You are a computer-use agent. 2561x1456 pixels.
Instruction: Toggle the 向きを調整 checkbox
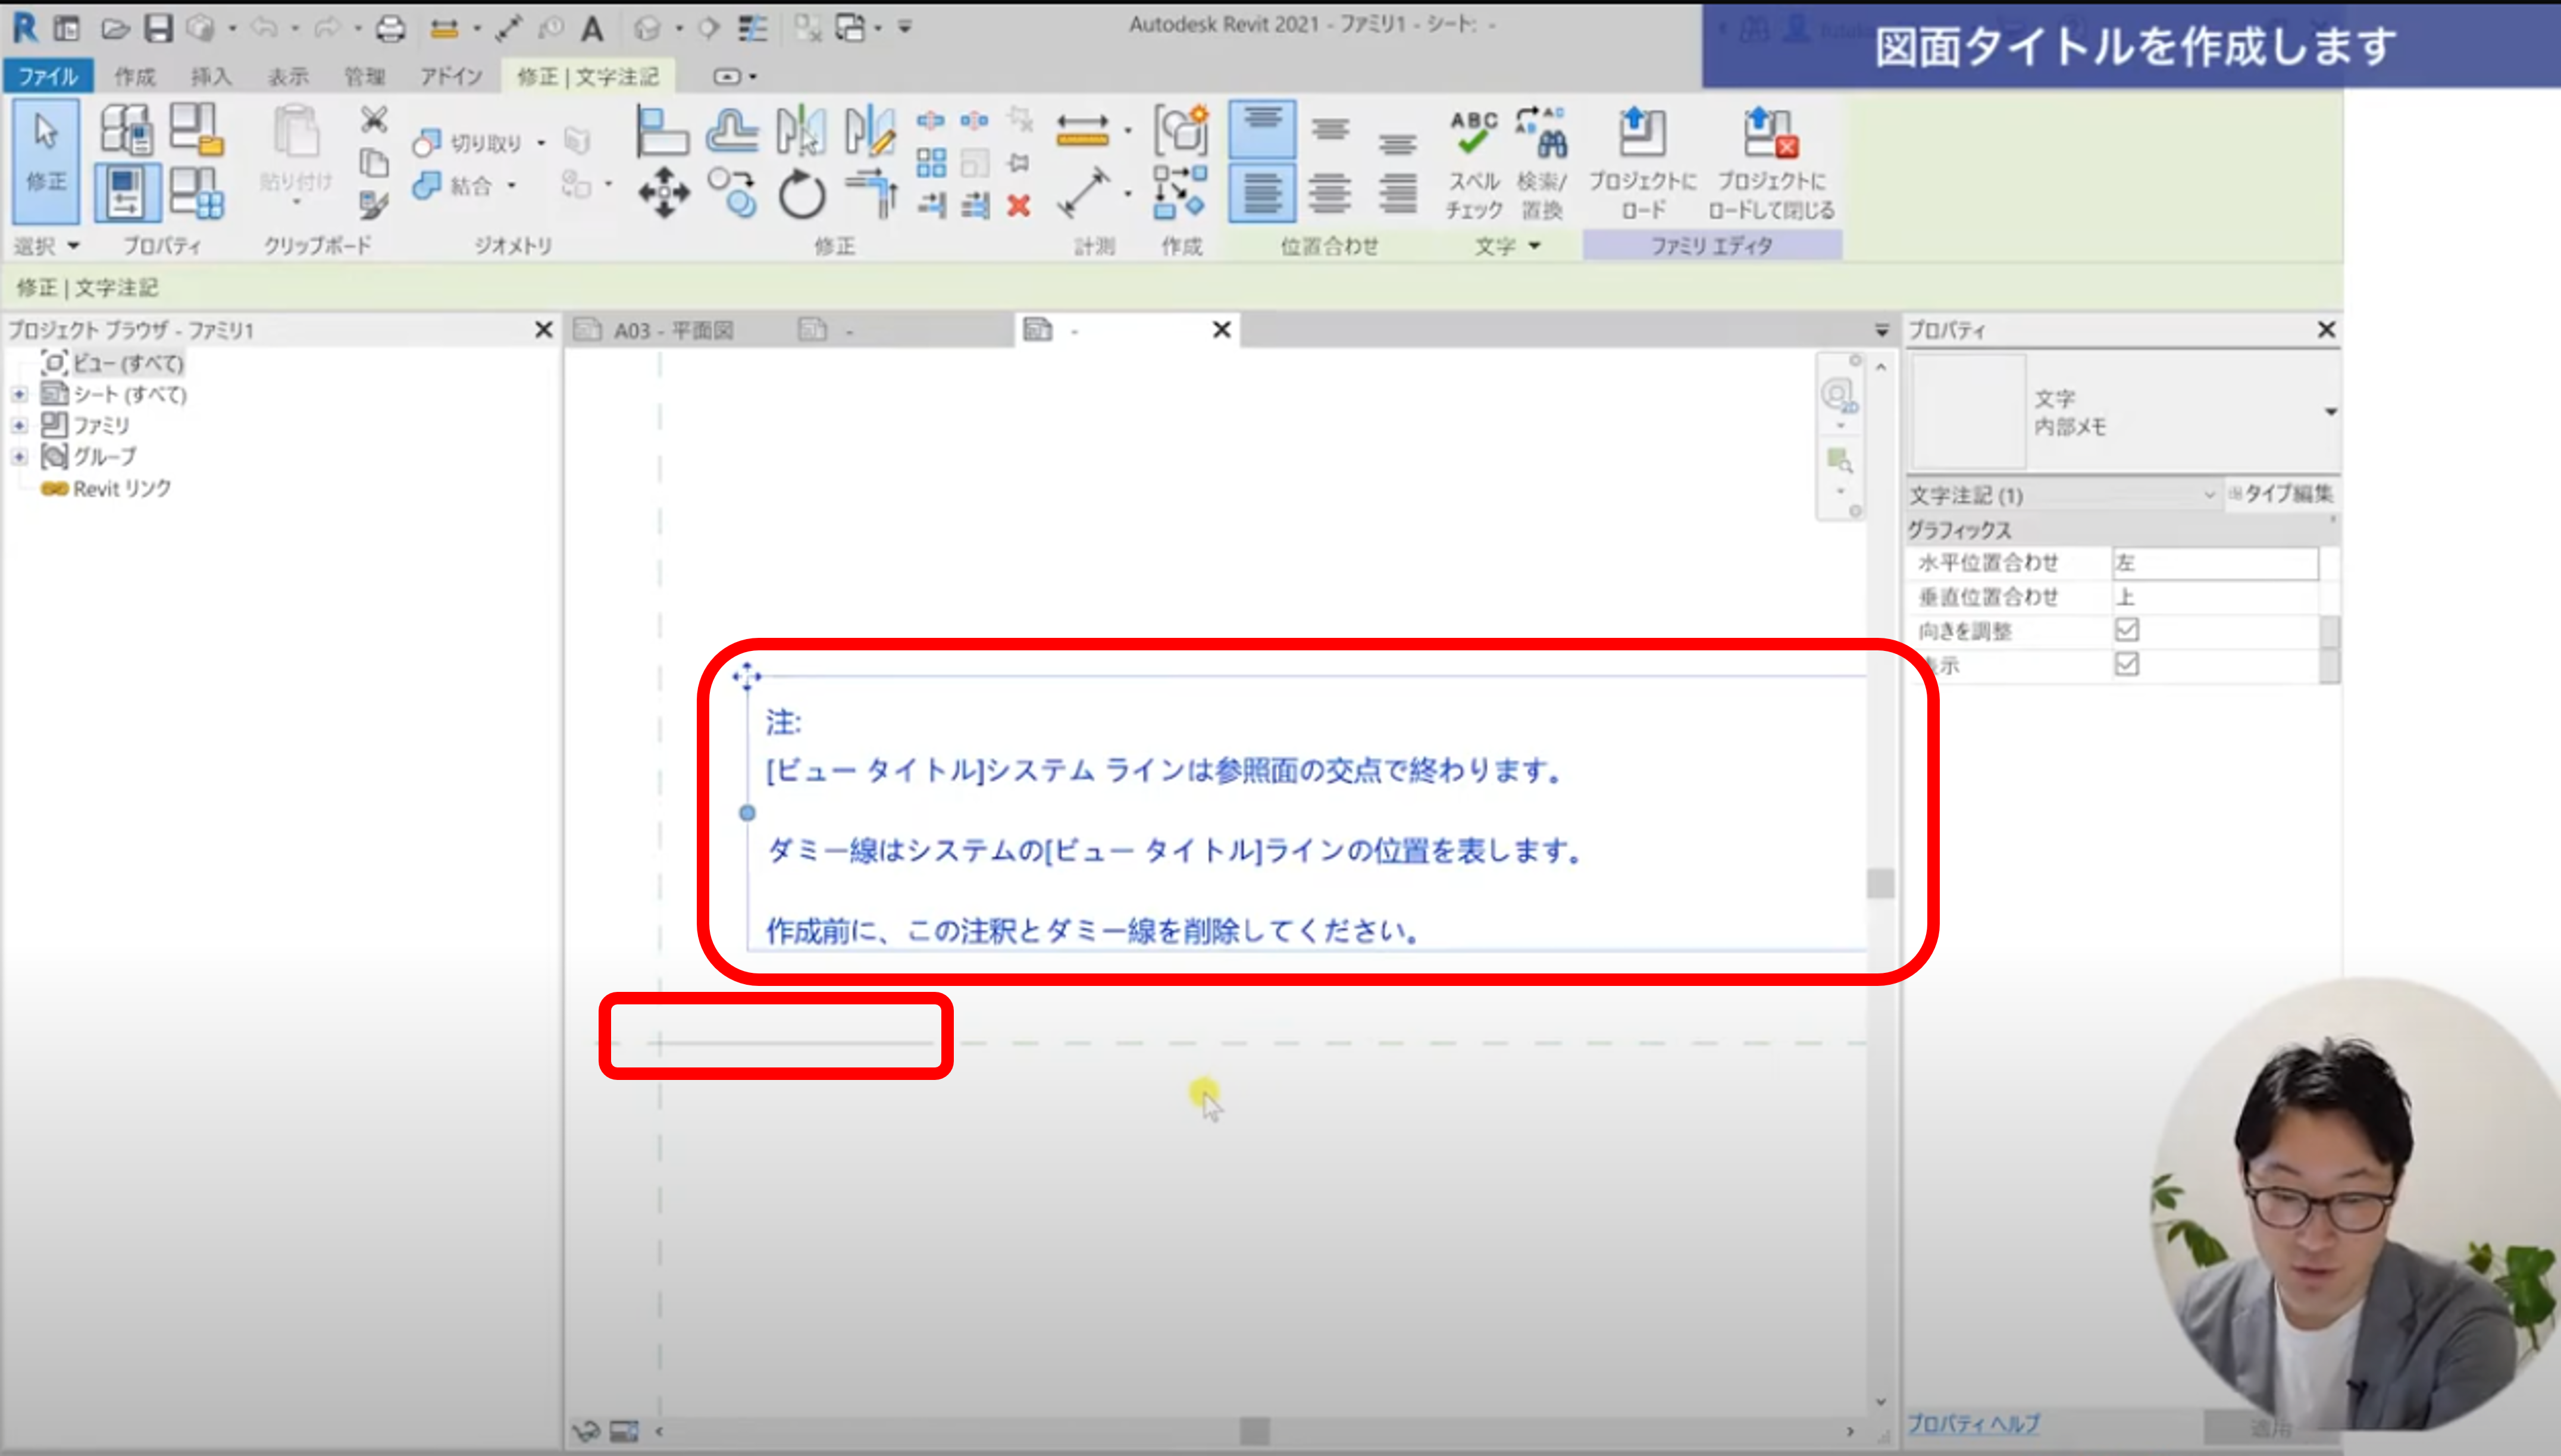tap(2126, 630)
